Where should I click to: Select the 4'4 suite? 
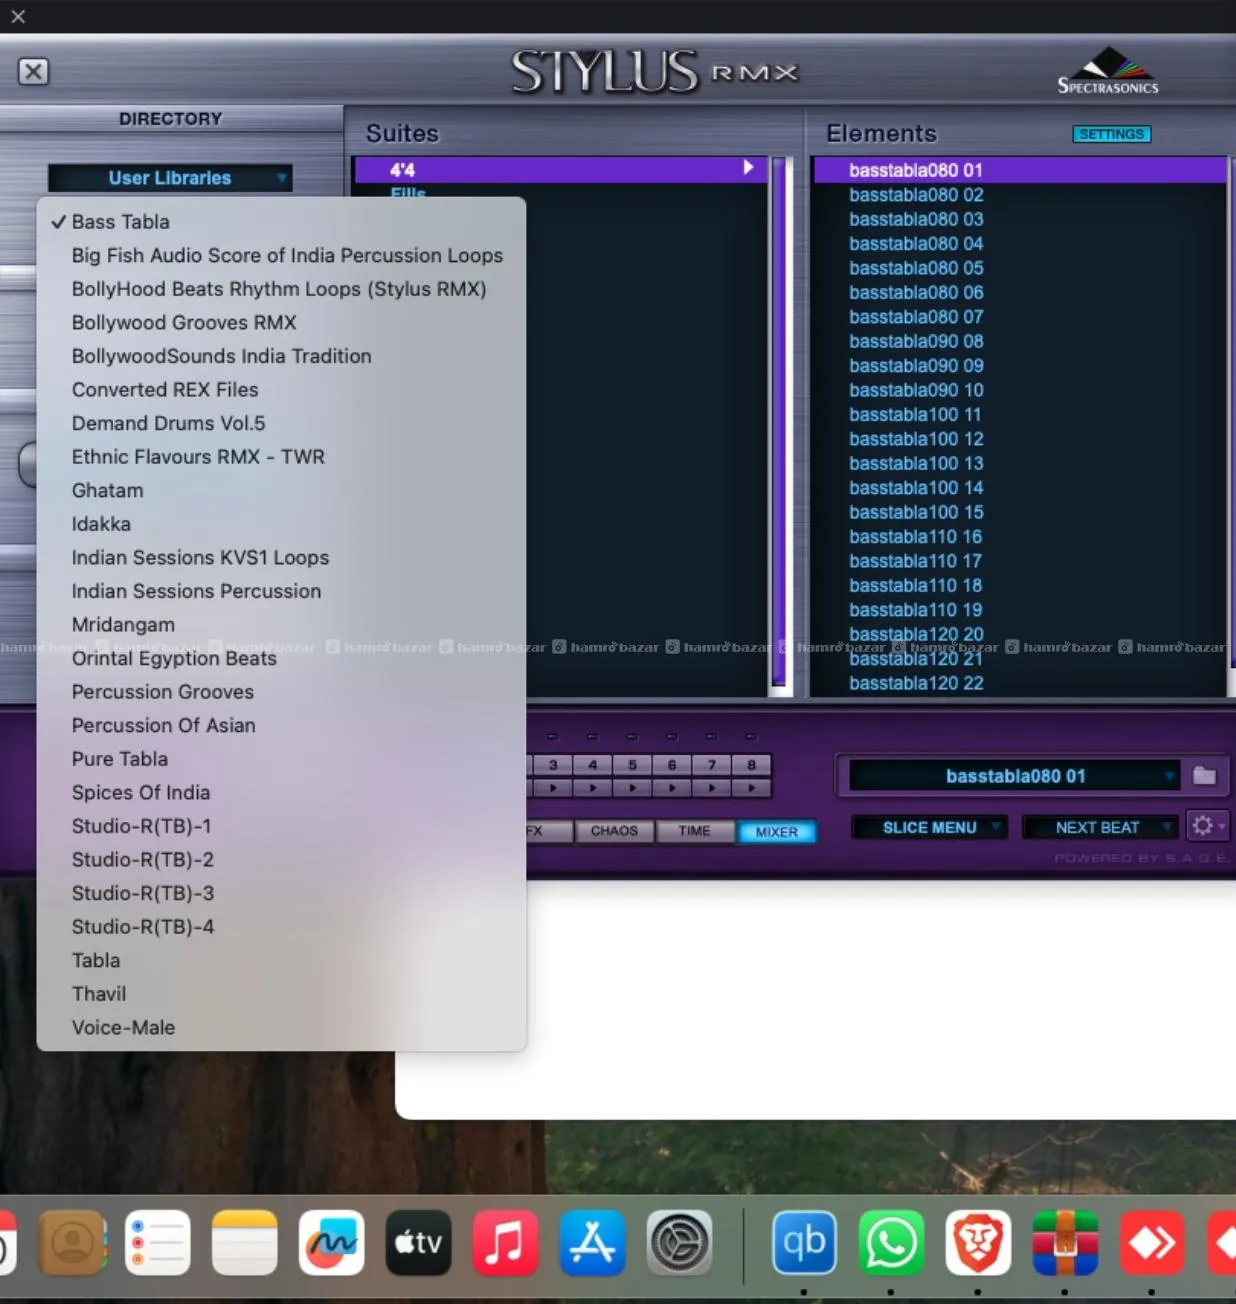click(560, 169)
